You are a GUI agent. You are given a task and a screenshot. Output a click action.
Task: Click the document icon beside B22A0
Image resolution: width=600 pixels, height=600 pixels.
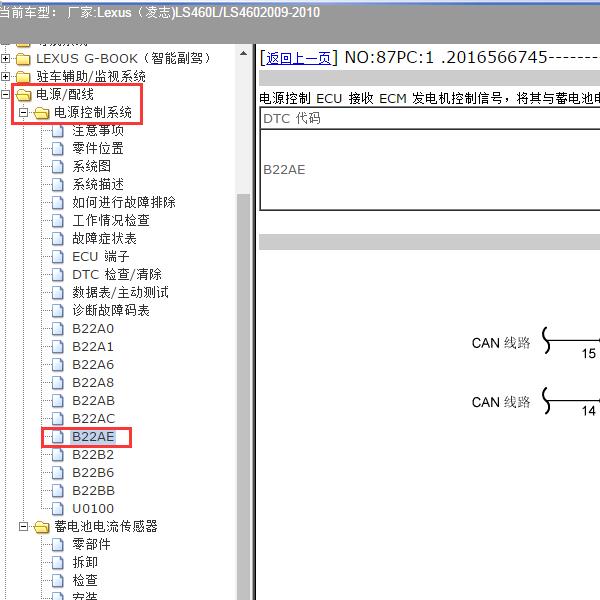click(x=58, y=329)
